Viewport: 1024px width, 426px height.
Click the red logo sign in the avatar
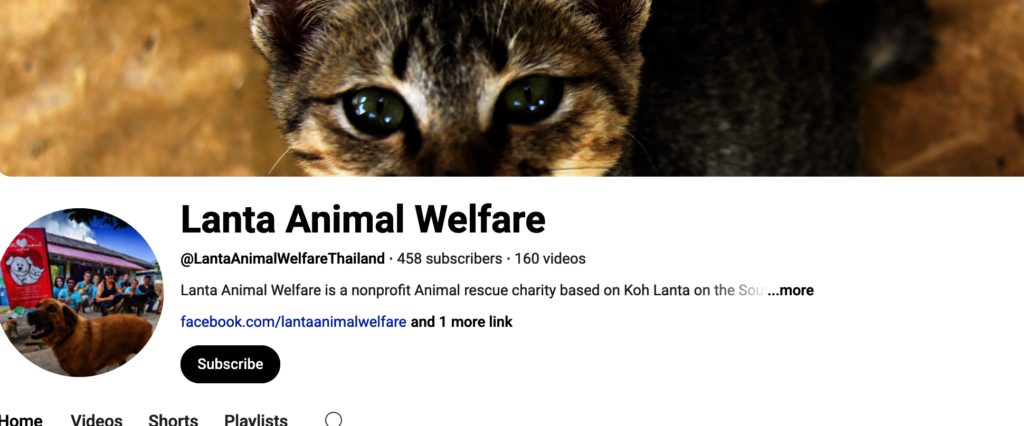coord(25,268)
